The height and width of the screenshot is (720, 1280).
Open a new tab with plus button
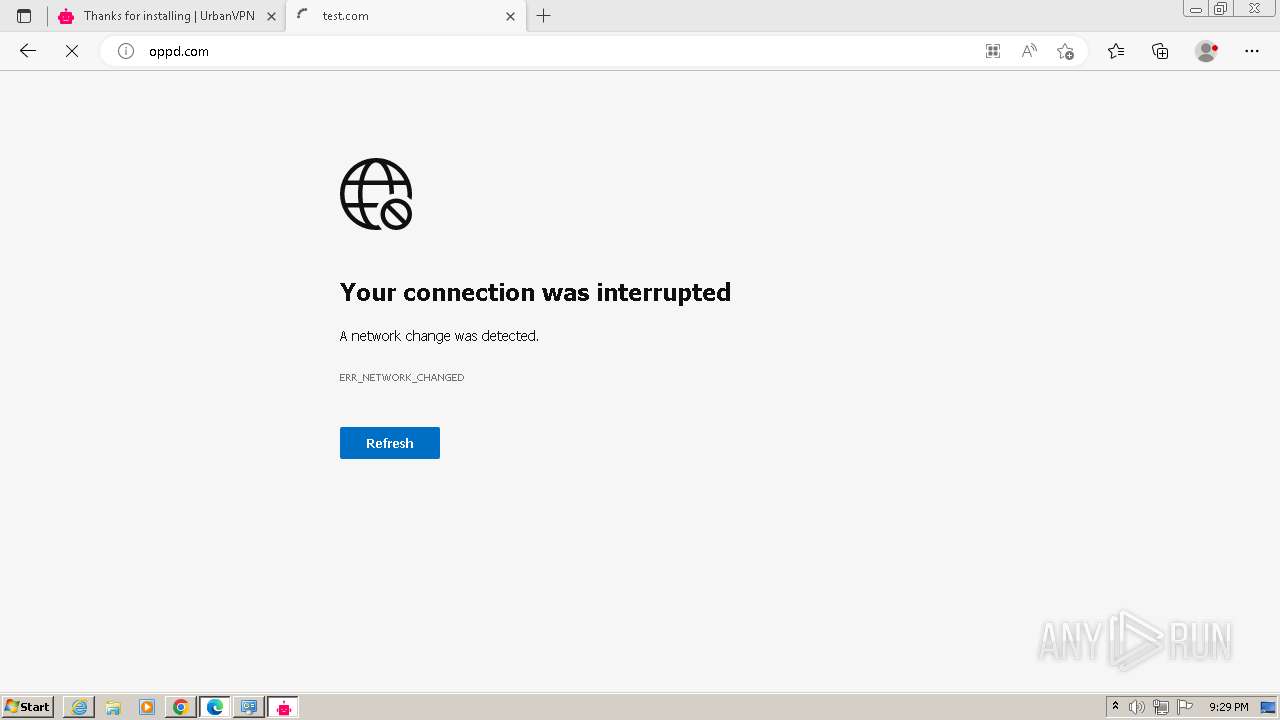544,16
